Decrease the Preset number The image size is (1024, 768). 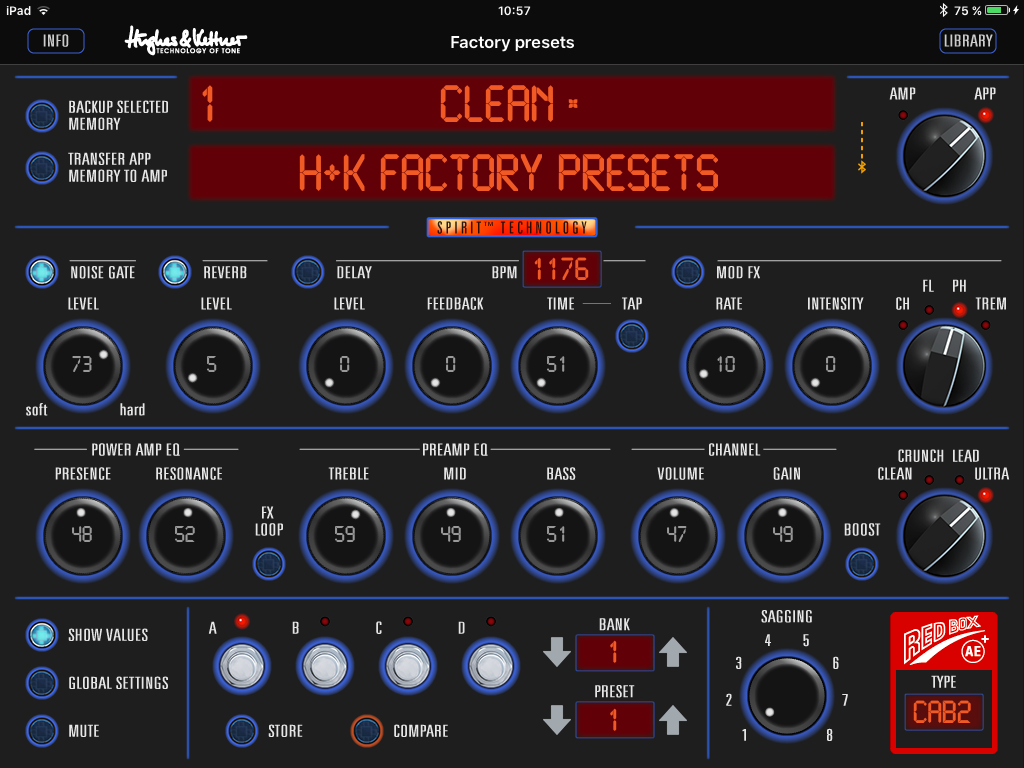click(x=556, y=720)
